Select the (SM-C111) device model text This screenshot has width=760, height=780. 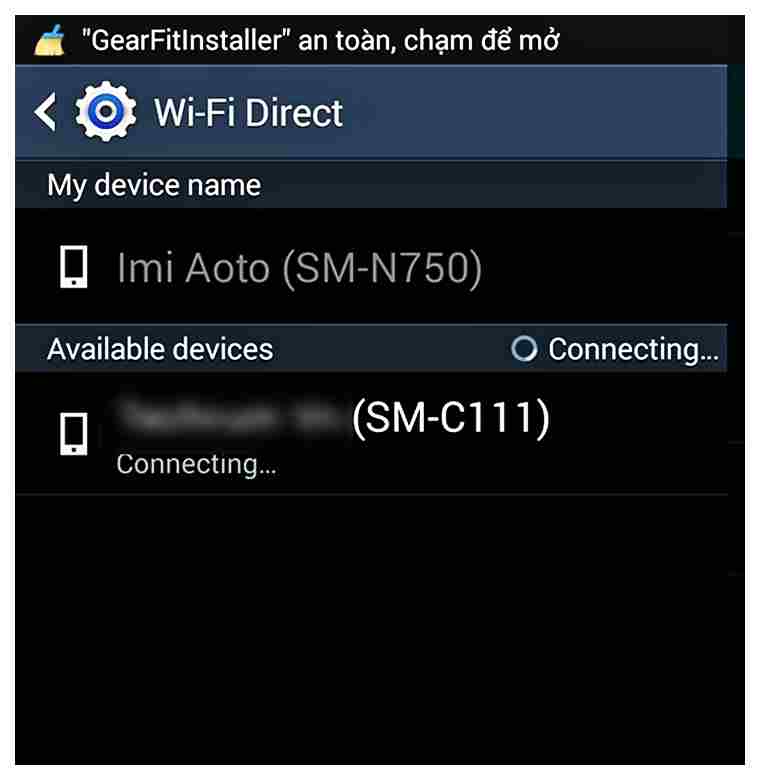point(451,419)
